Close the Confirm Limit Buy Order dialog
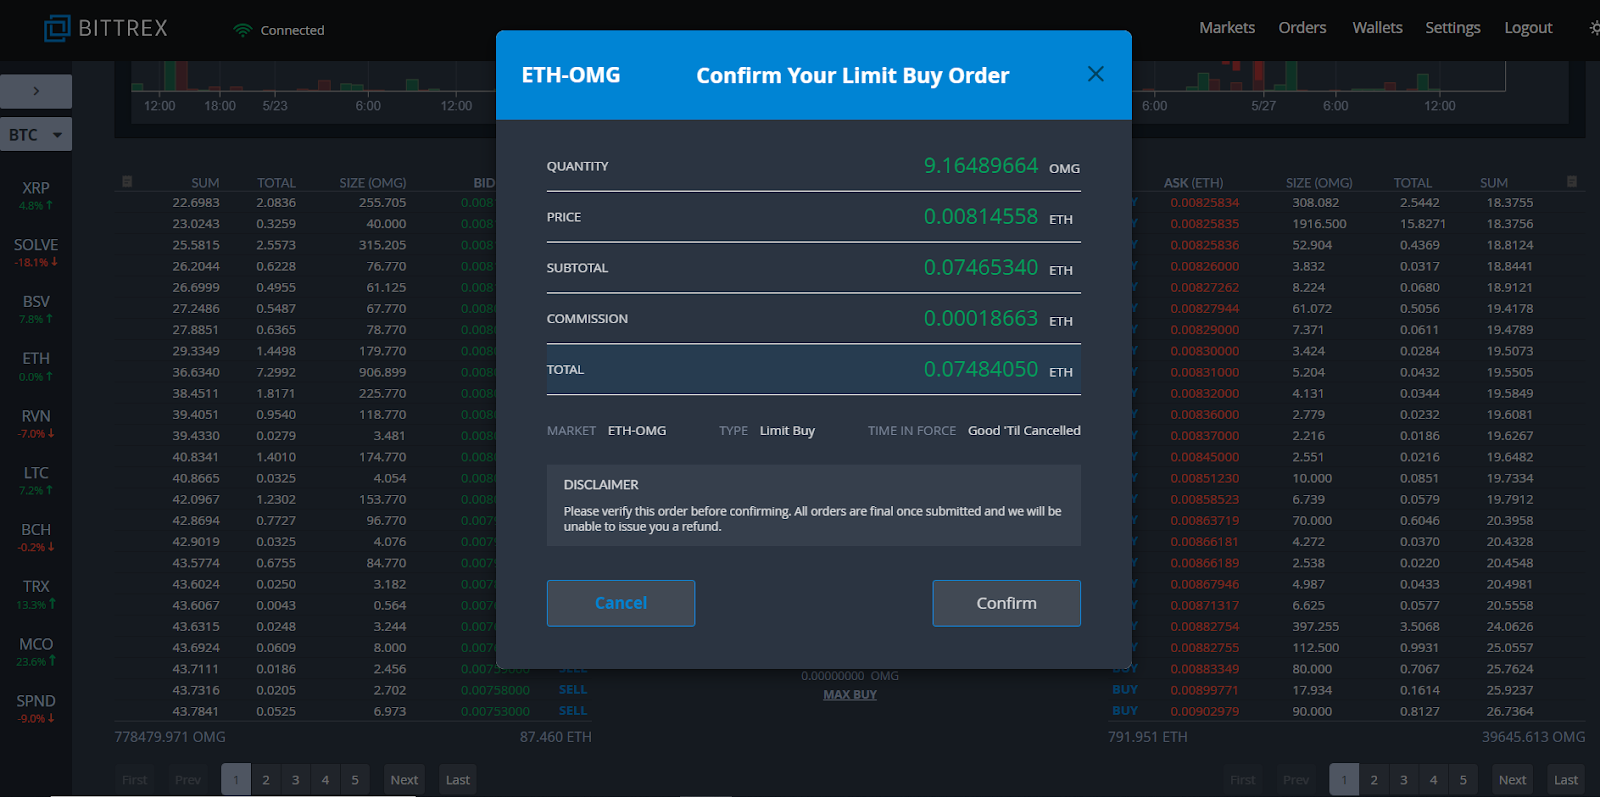This screenshot has height=797, width=1600. pyautogui.click(x=1096, y=74)
